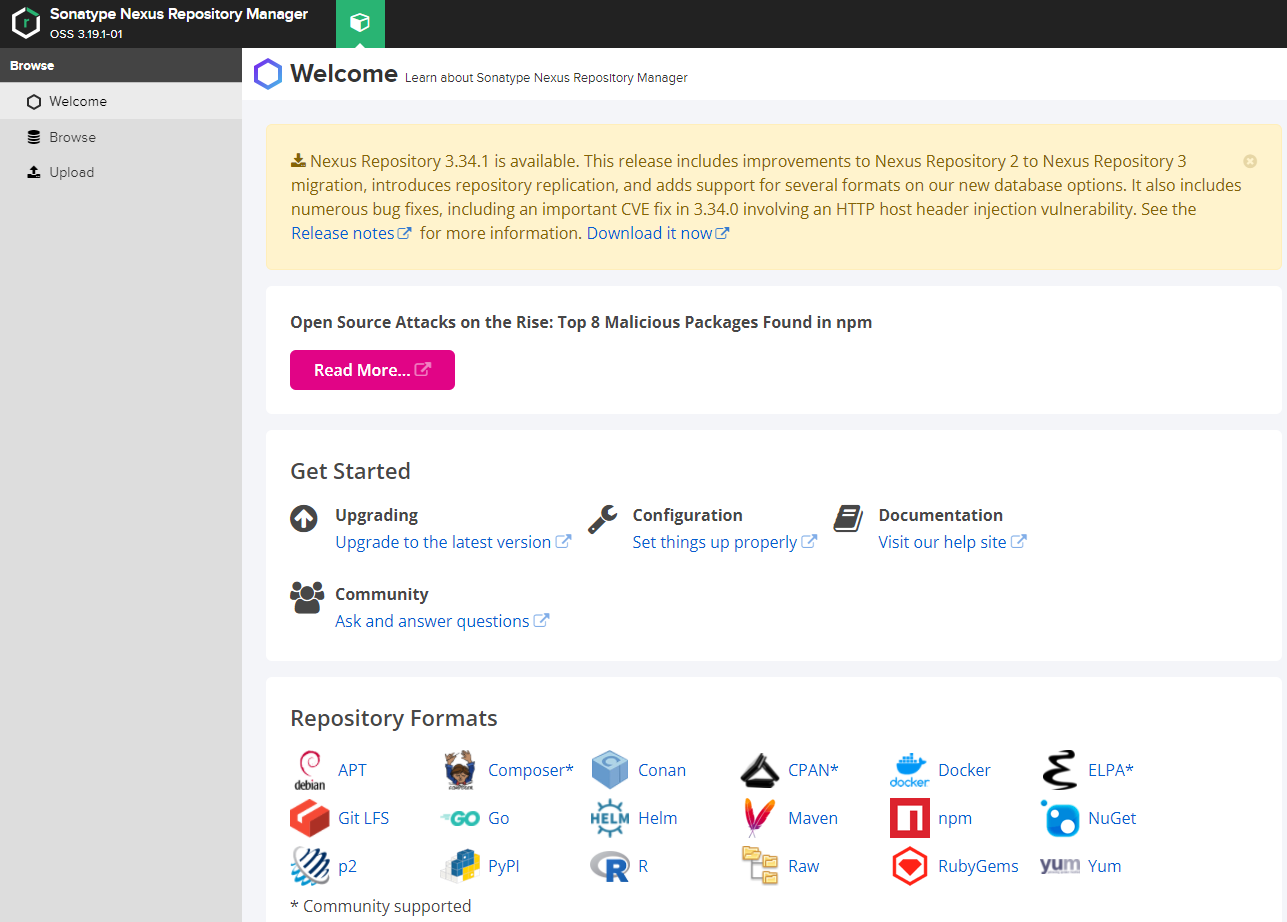This screenshot has height=922, width=1287.
Task: Open the Raw format link
Action: point(804,866)
